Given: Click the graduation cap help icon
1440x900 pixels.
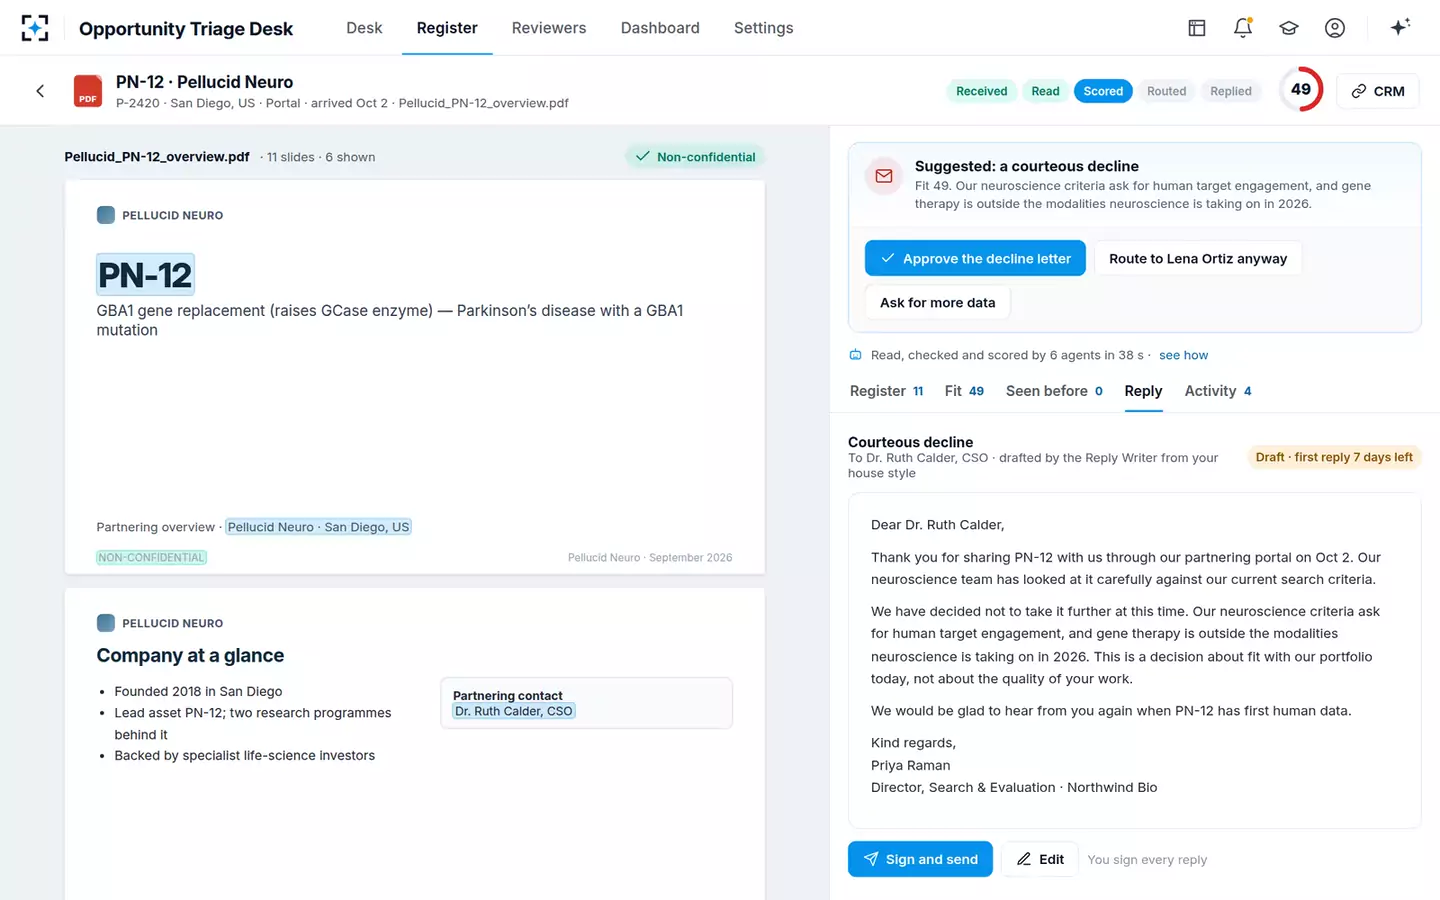Looking at the screenshot, I should pyautogui.click(x=1289, y=28).
